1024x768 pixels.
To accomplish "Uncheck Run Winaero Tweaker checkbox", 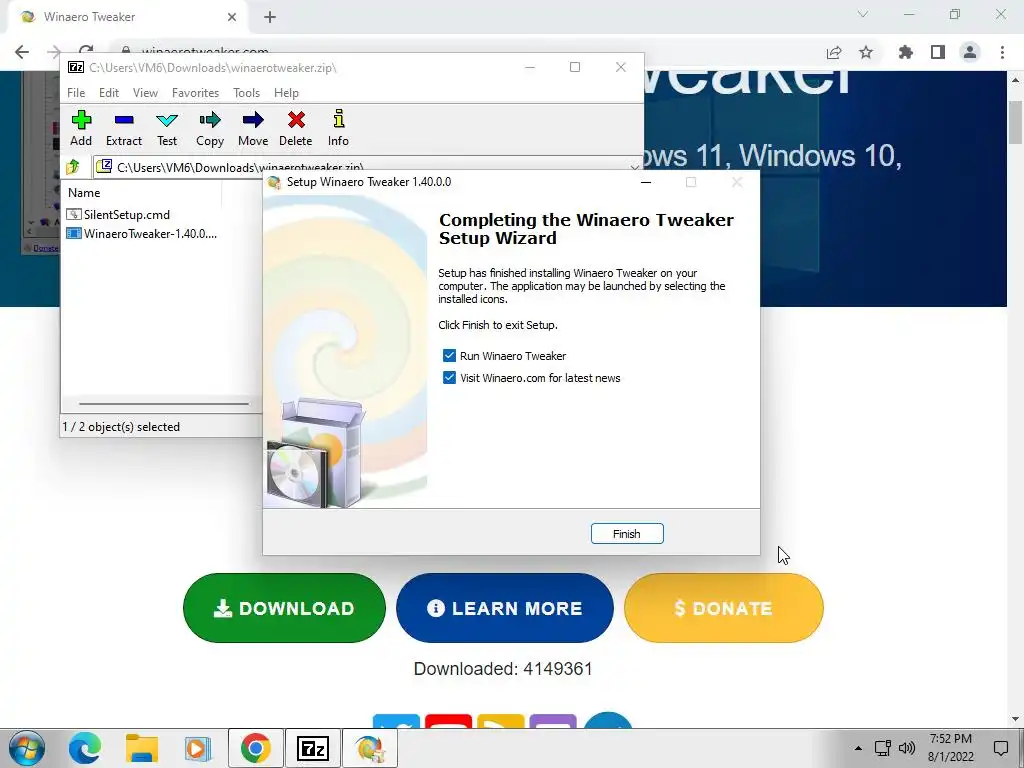I will (449, 356).
